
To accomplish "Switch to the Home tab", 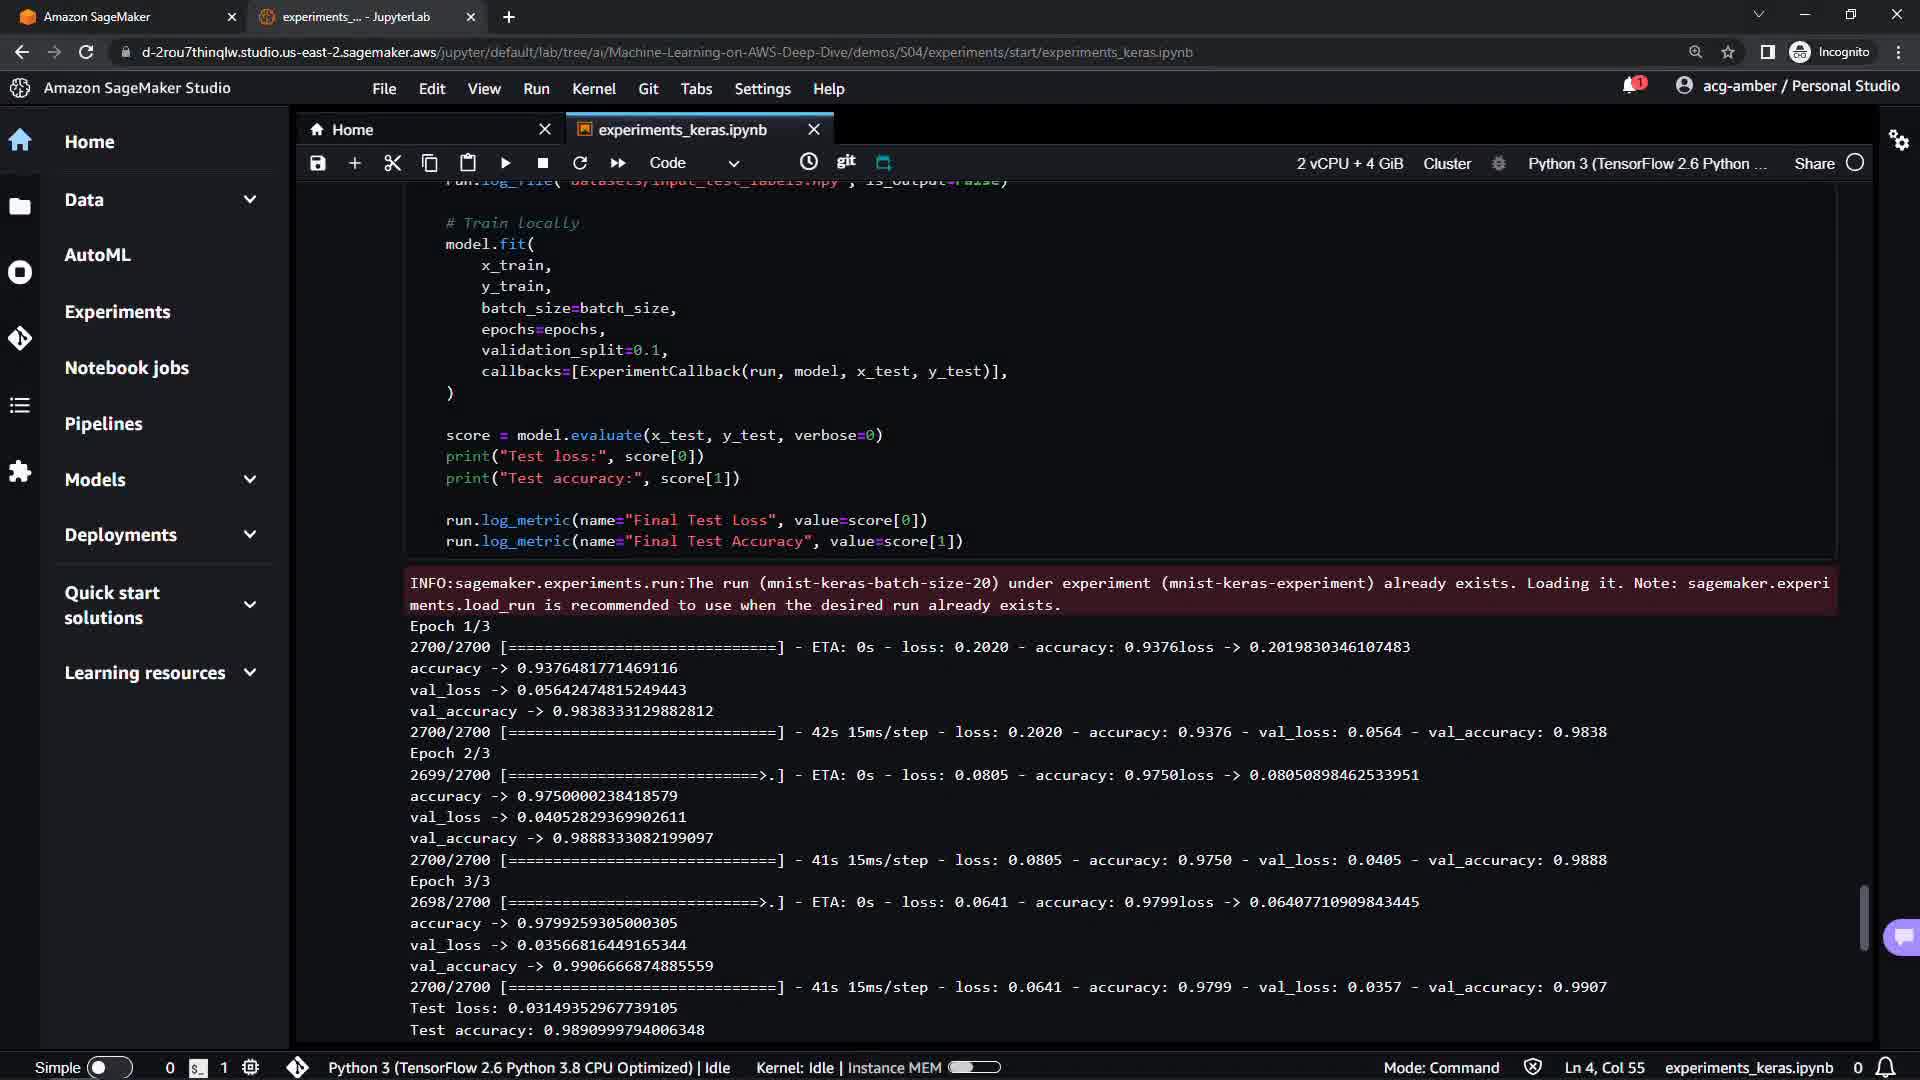I will tap(352, 130).
